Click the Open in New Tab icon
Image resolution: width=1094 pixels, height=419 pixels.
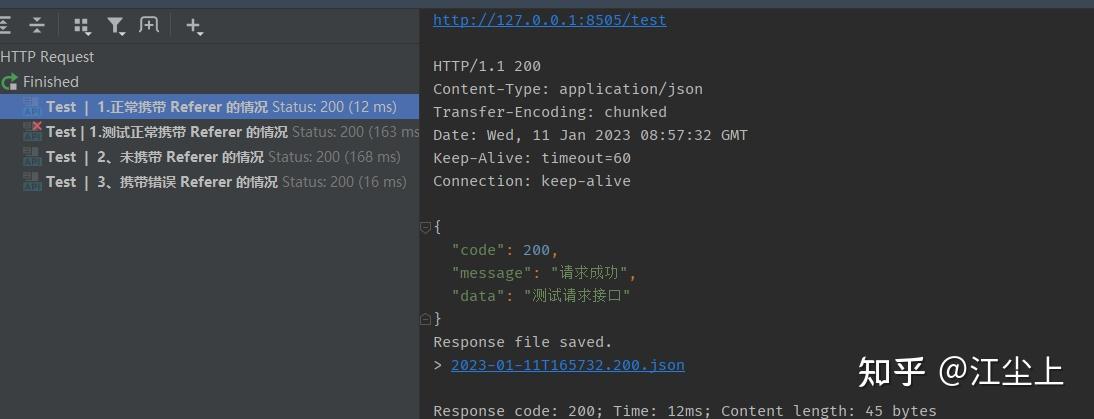tap(149, 26)
